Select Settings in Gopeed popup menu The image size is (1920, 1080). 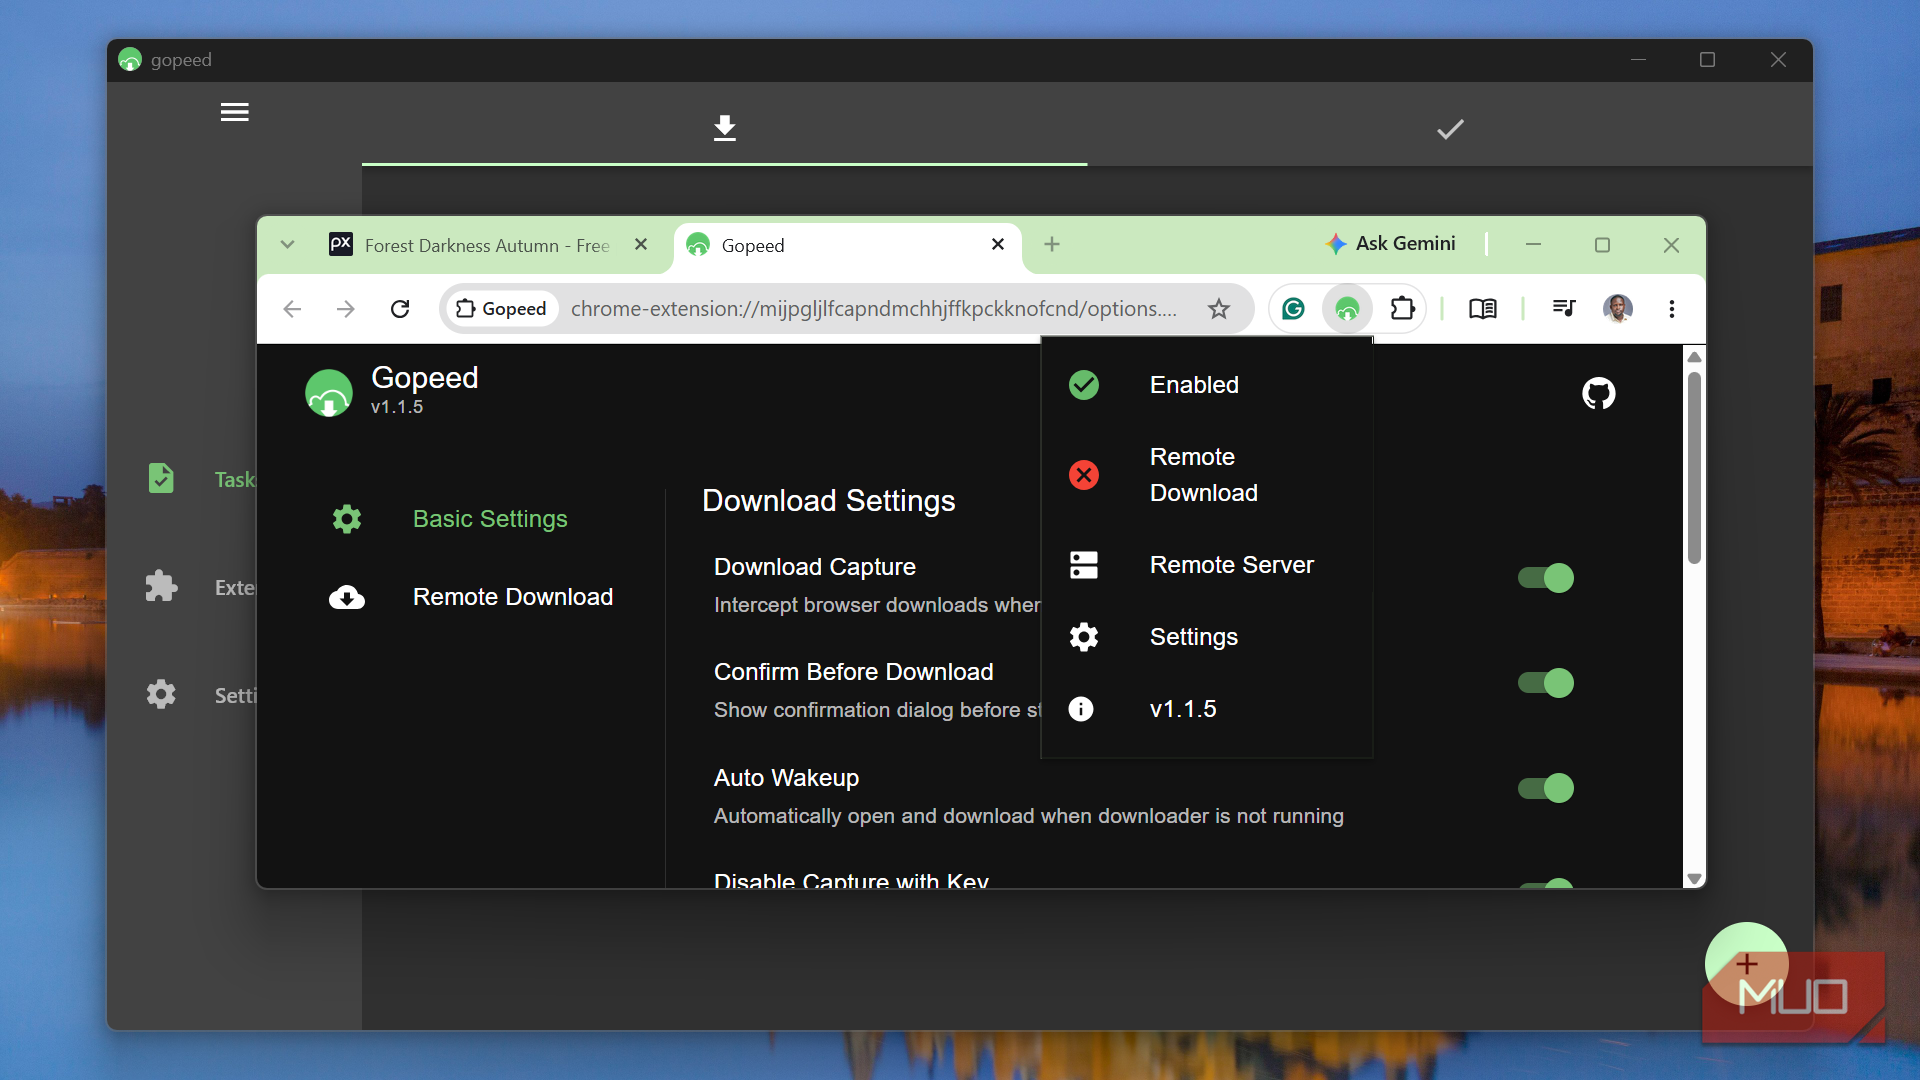(x=1206, y=637)
